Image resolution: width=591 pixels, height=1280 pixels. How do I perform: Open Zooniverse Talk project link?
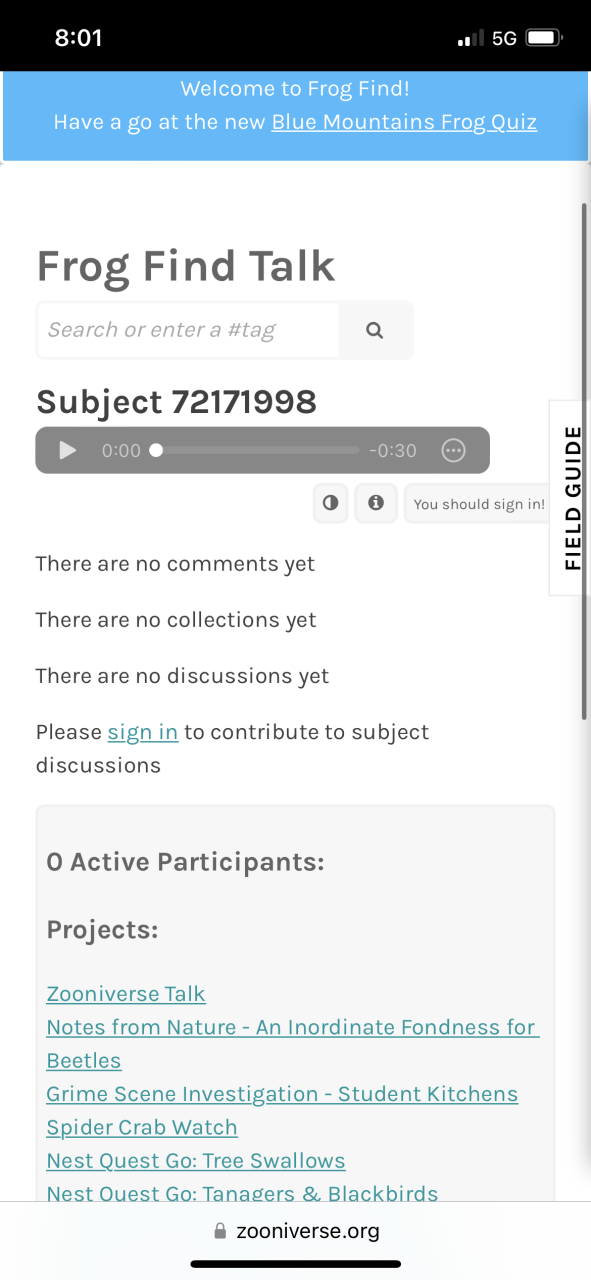126,994
